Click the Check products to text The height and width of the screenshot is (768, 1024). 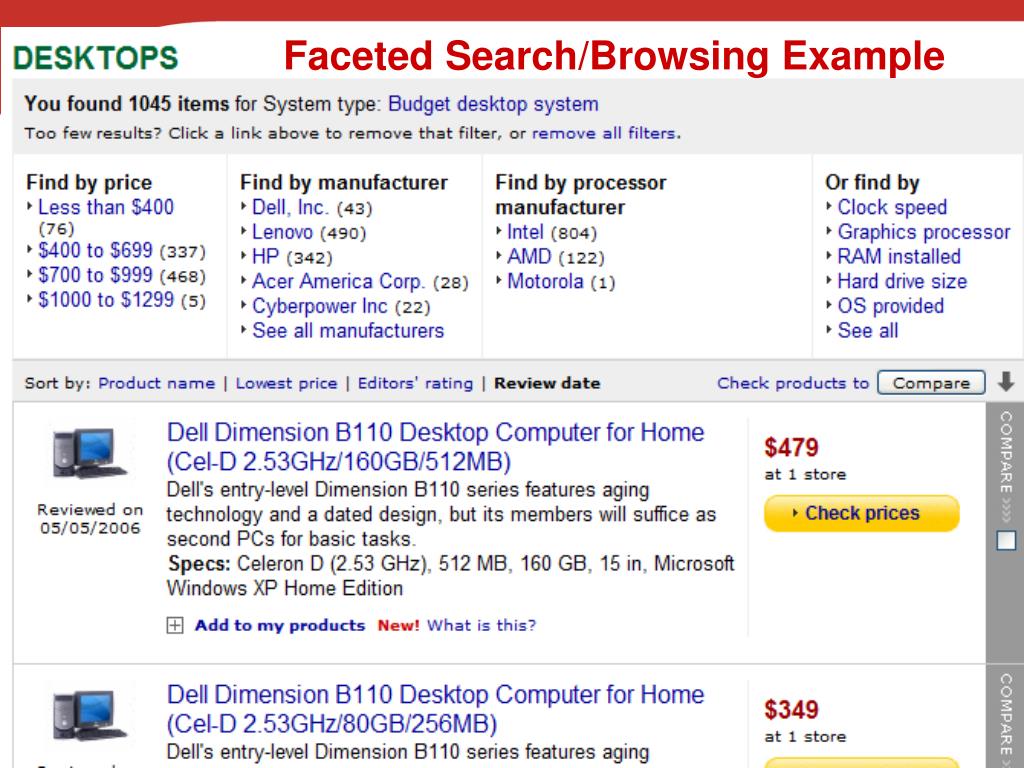793,383
